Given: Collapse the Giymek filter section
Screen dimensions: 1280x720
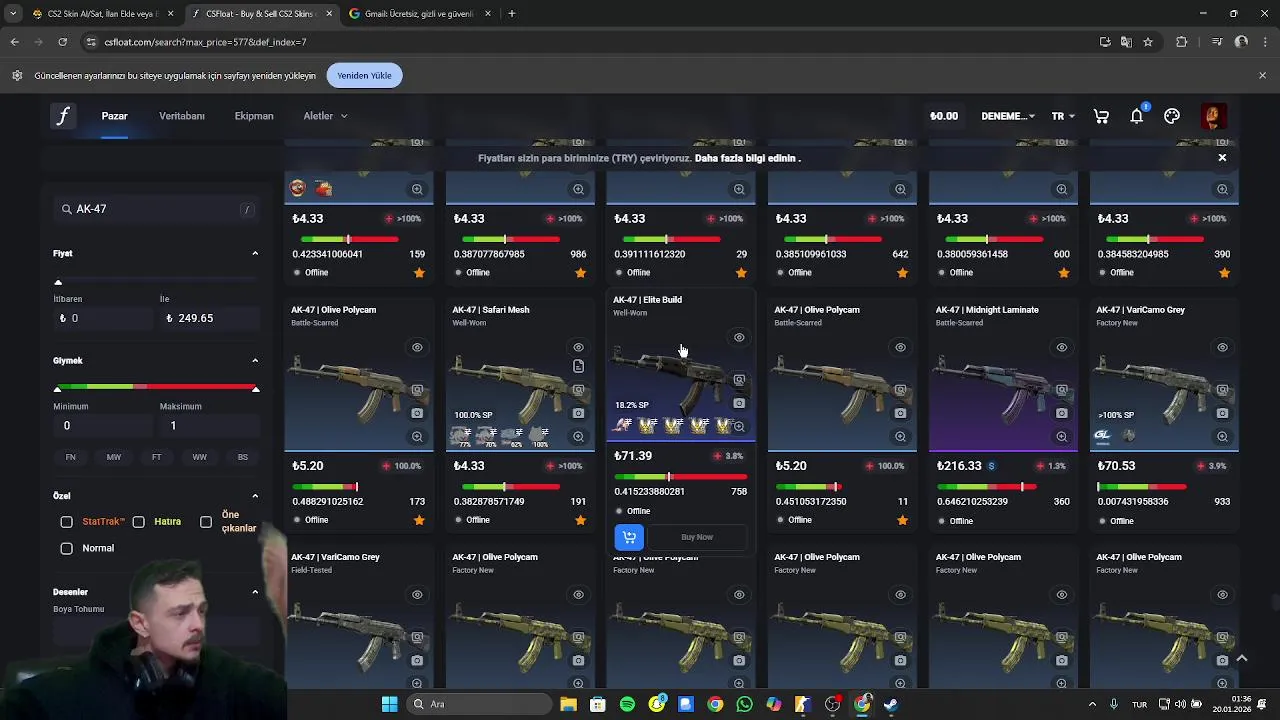Looking at the screenshot, I should click(x=255, y=361).
